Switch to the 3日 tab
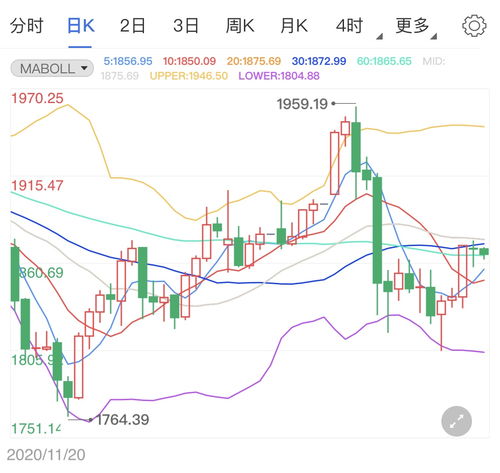This screenshot has height=473, width=500. pos(186,26)
